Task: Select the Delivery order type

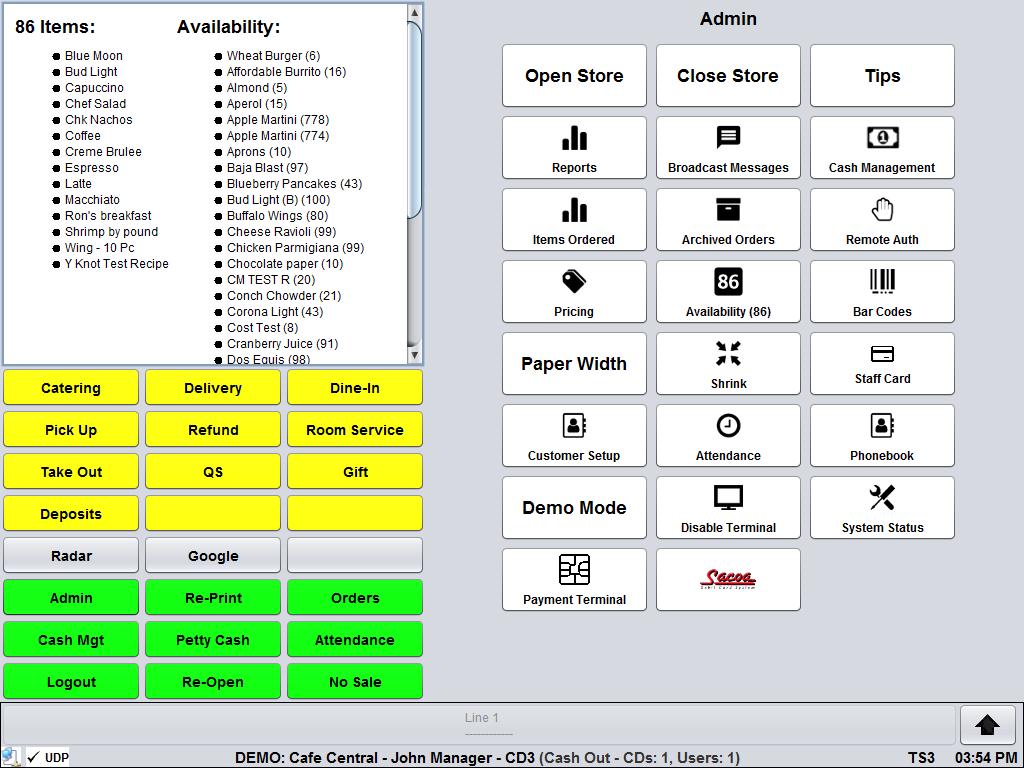Action: [x=213, y=387]
